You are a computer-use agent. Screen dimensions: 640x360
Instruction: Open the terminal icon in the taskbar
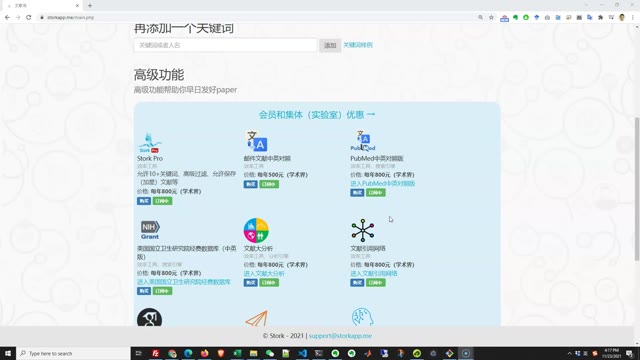click(319, 353)
